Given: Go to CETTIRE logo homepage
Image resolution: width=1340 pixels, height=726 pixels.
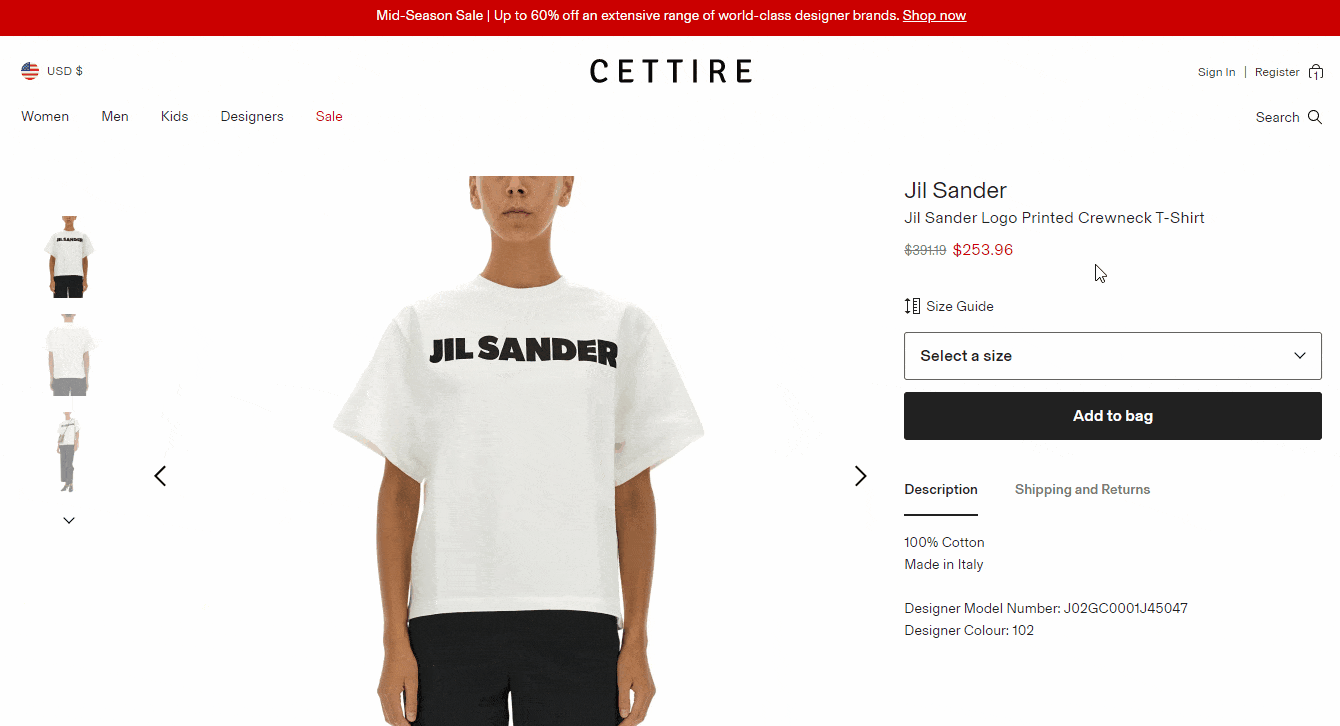Looking at the screenshot, I should point(670,71).
